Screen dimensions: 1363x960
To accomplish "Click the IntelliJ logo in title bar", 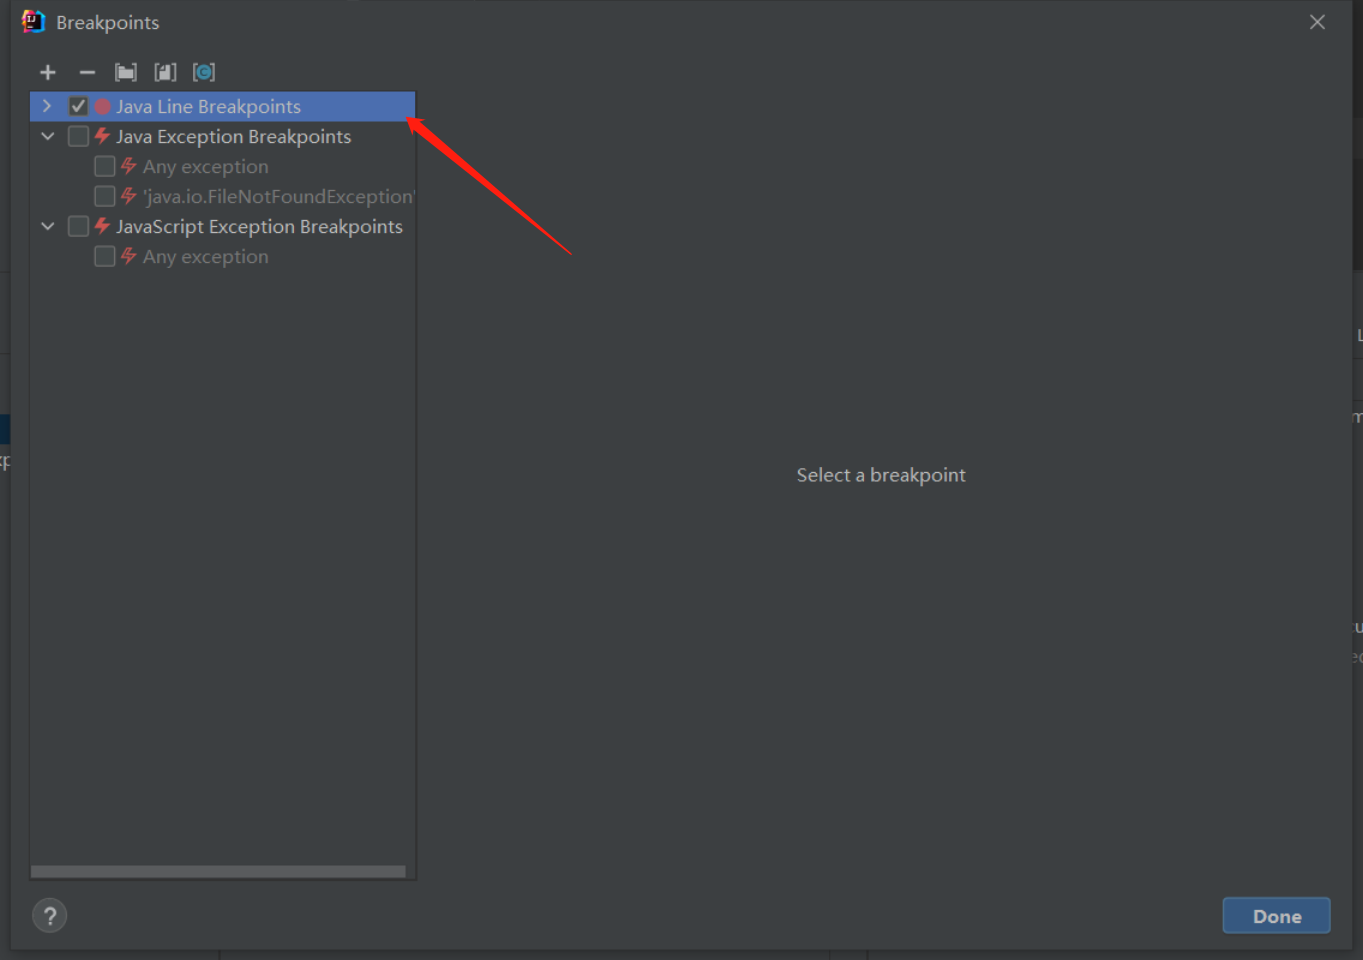I will (x=33, y=22).
